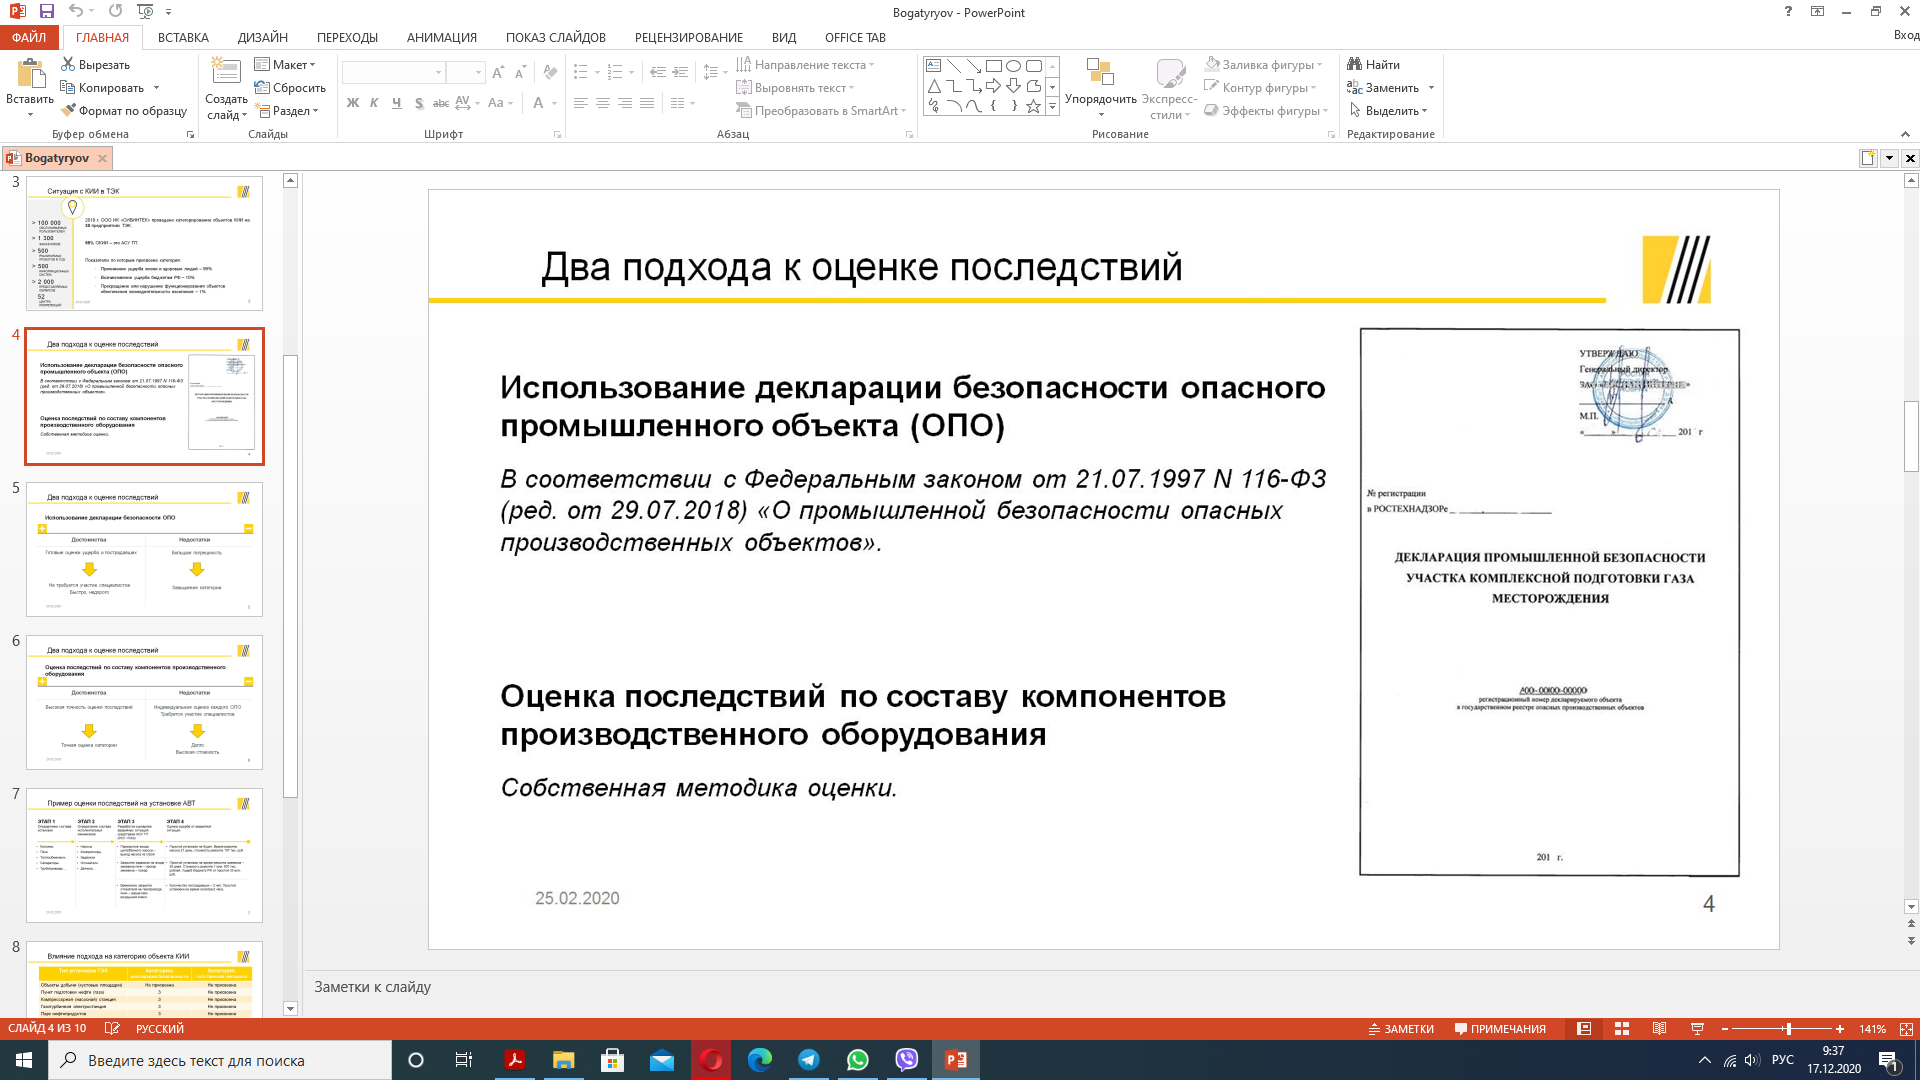This screenshot has height=1080, width=1920.
Task: Switch to the ДИЗАЙН tab
Action: [263, 37]
